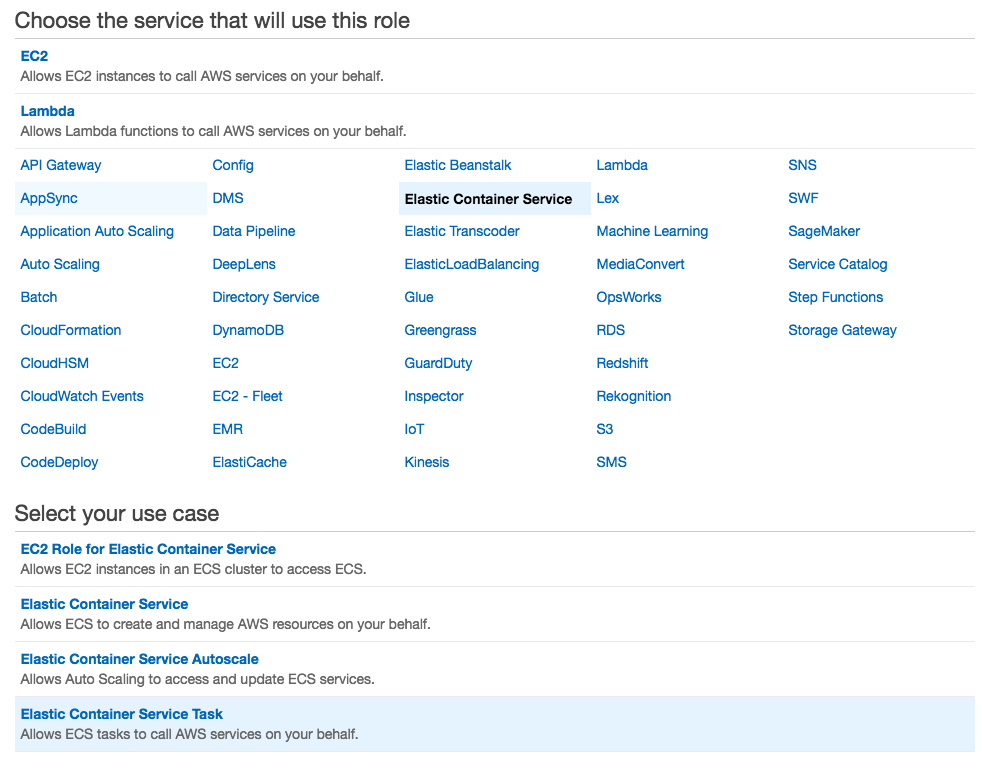Viewport: 982px width, 768px height.
Task: Choose the Lambda heading above the service grid
Action: [47, 111]
